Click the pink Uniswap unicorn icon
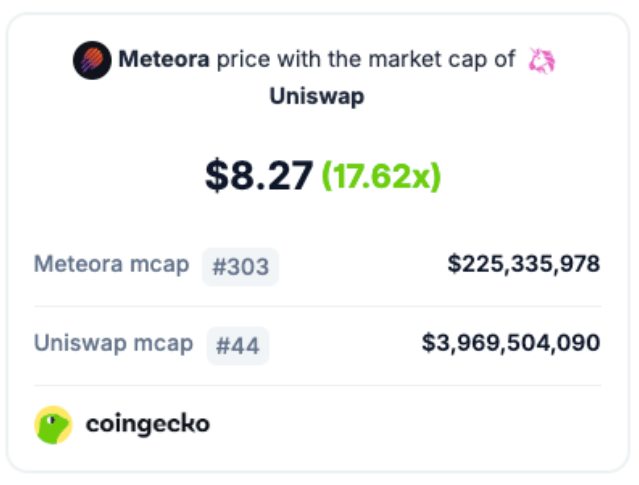 [x=542, y=61]
